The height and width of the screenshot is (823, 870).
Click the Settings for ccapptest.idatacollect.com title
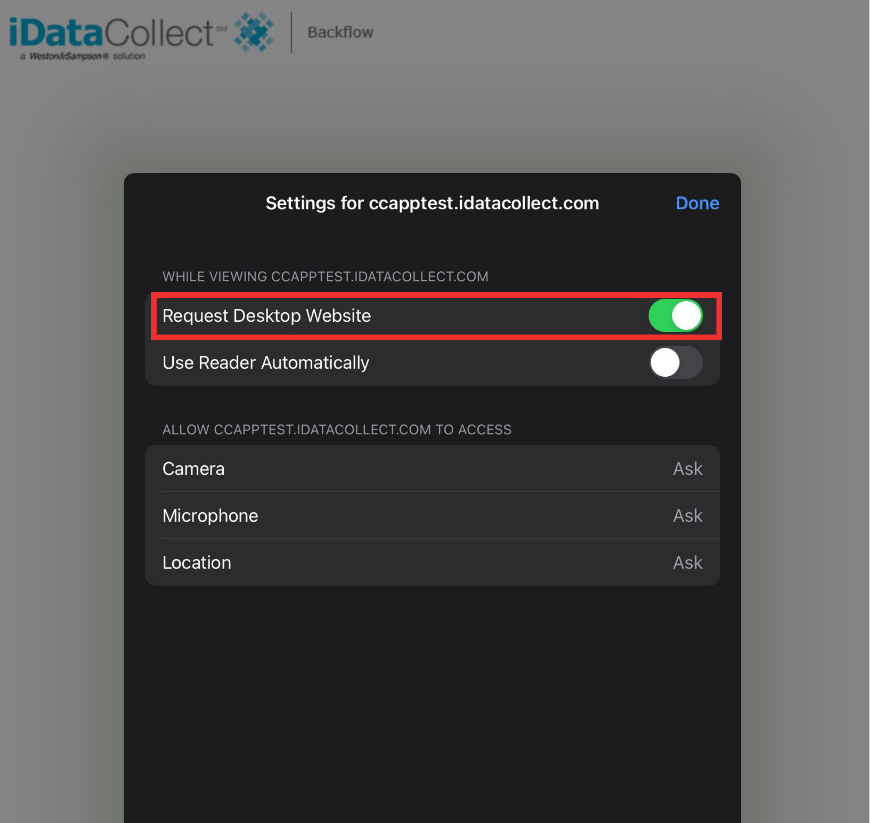(432, 203)
